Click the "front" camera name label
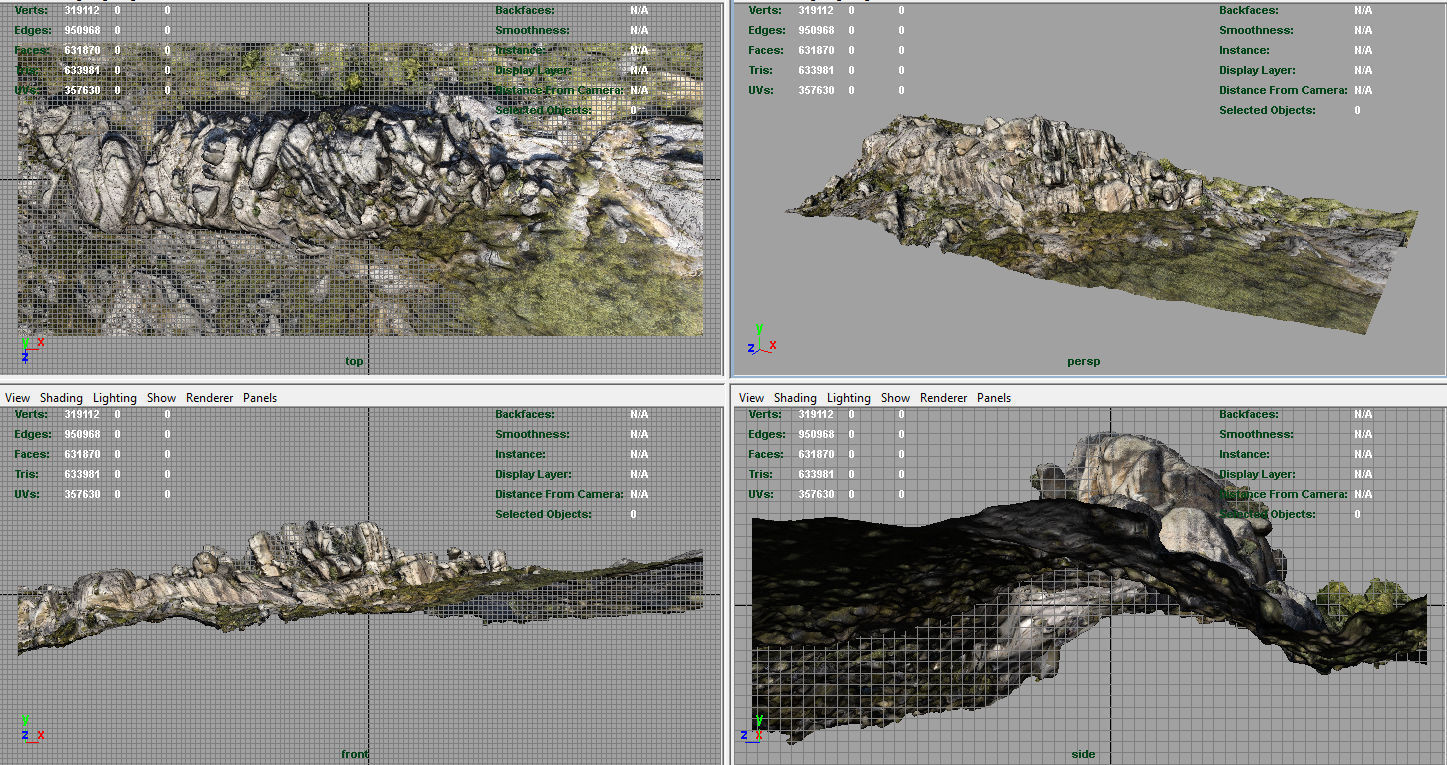 pyautogui.click(x=354, y=754)
